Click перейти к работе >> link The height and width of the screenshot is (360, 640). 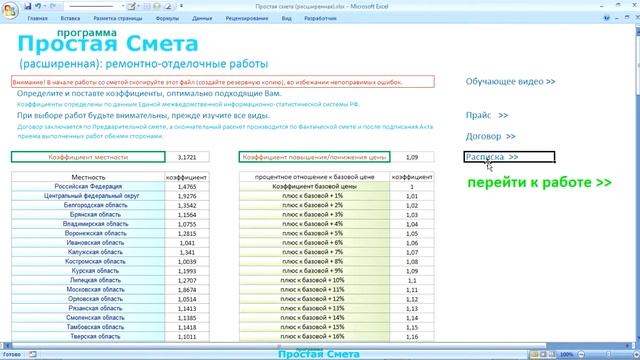tap(539, 182)
